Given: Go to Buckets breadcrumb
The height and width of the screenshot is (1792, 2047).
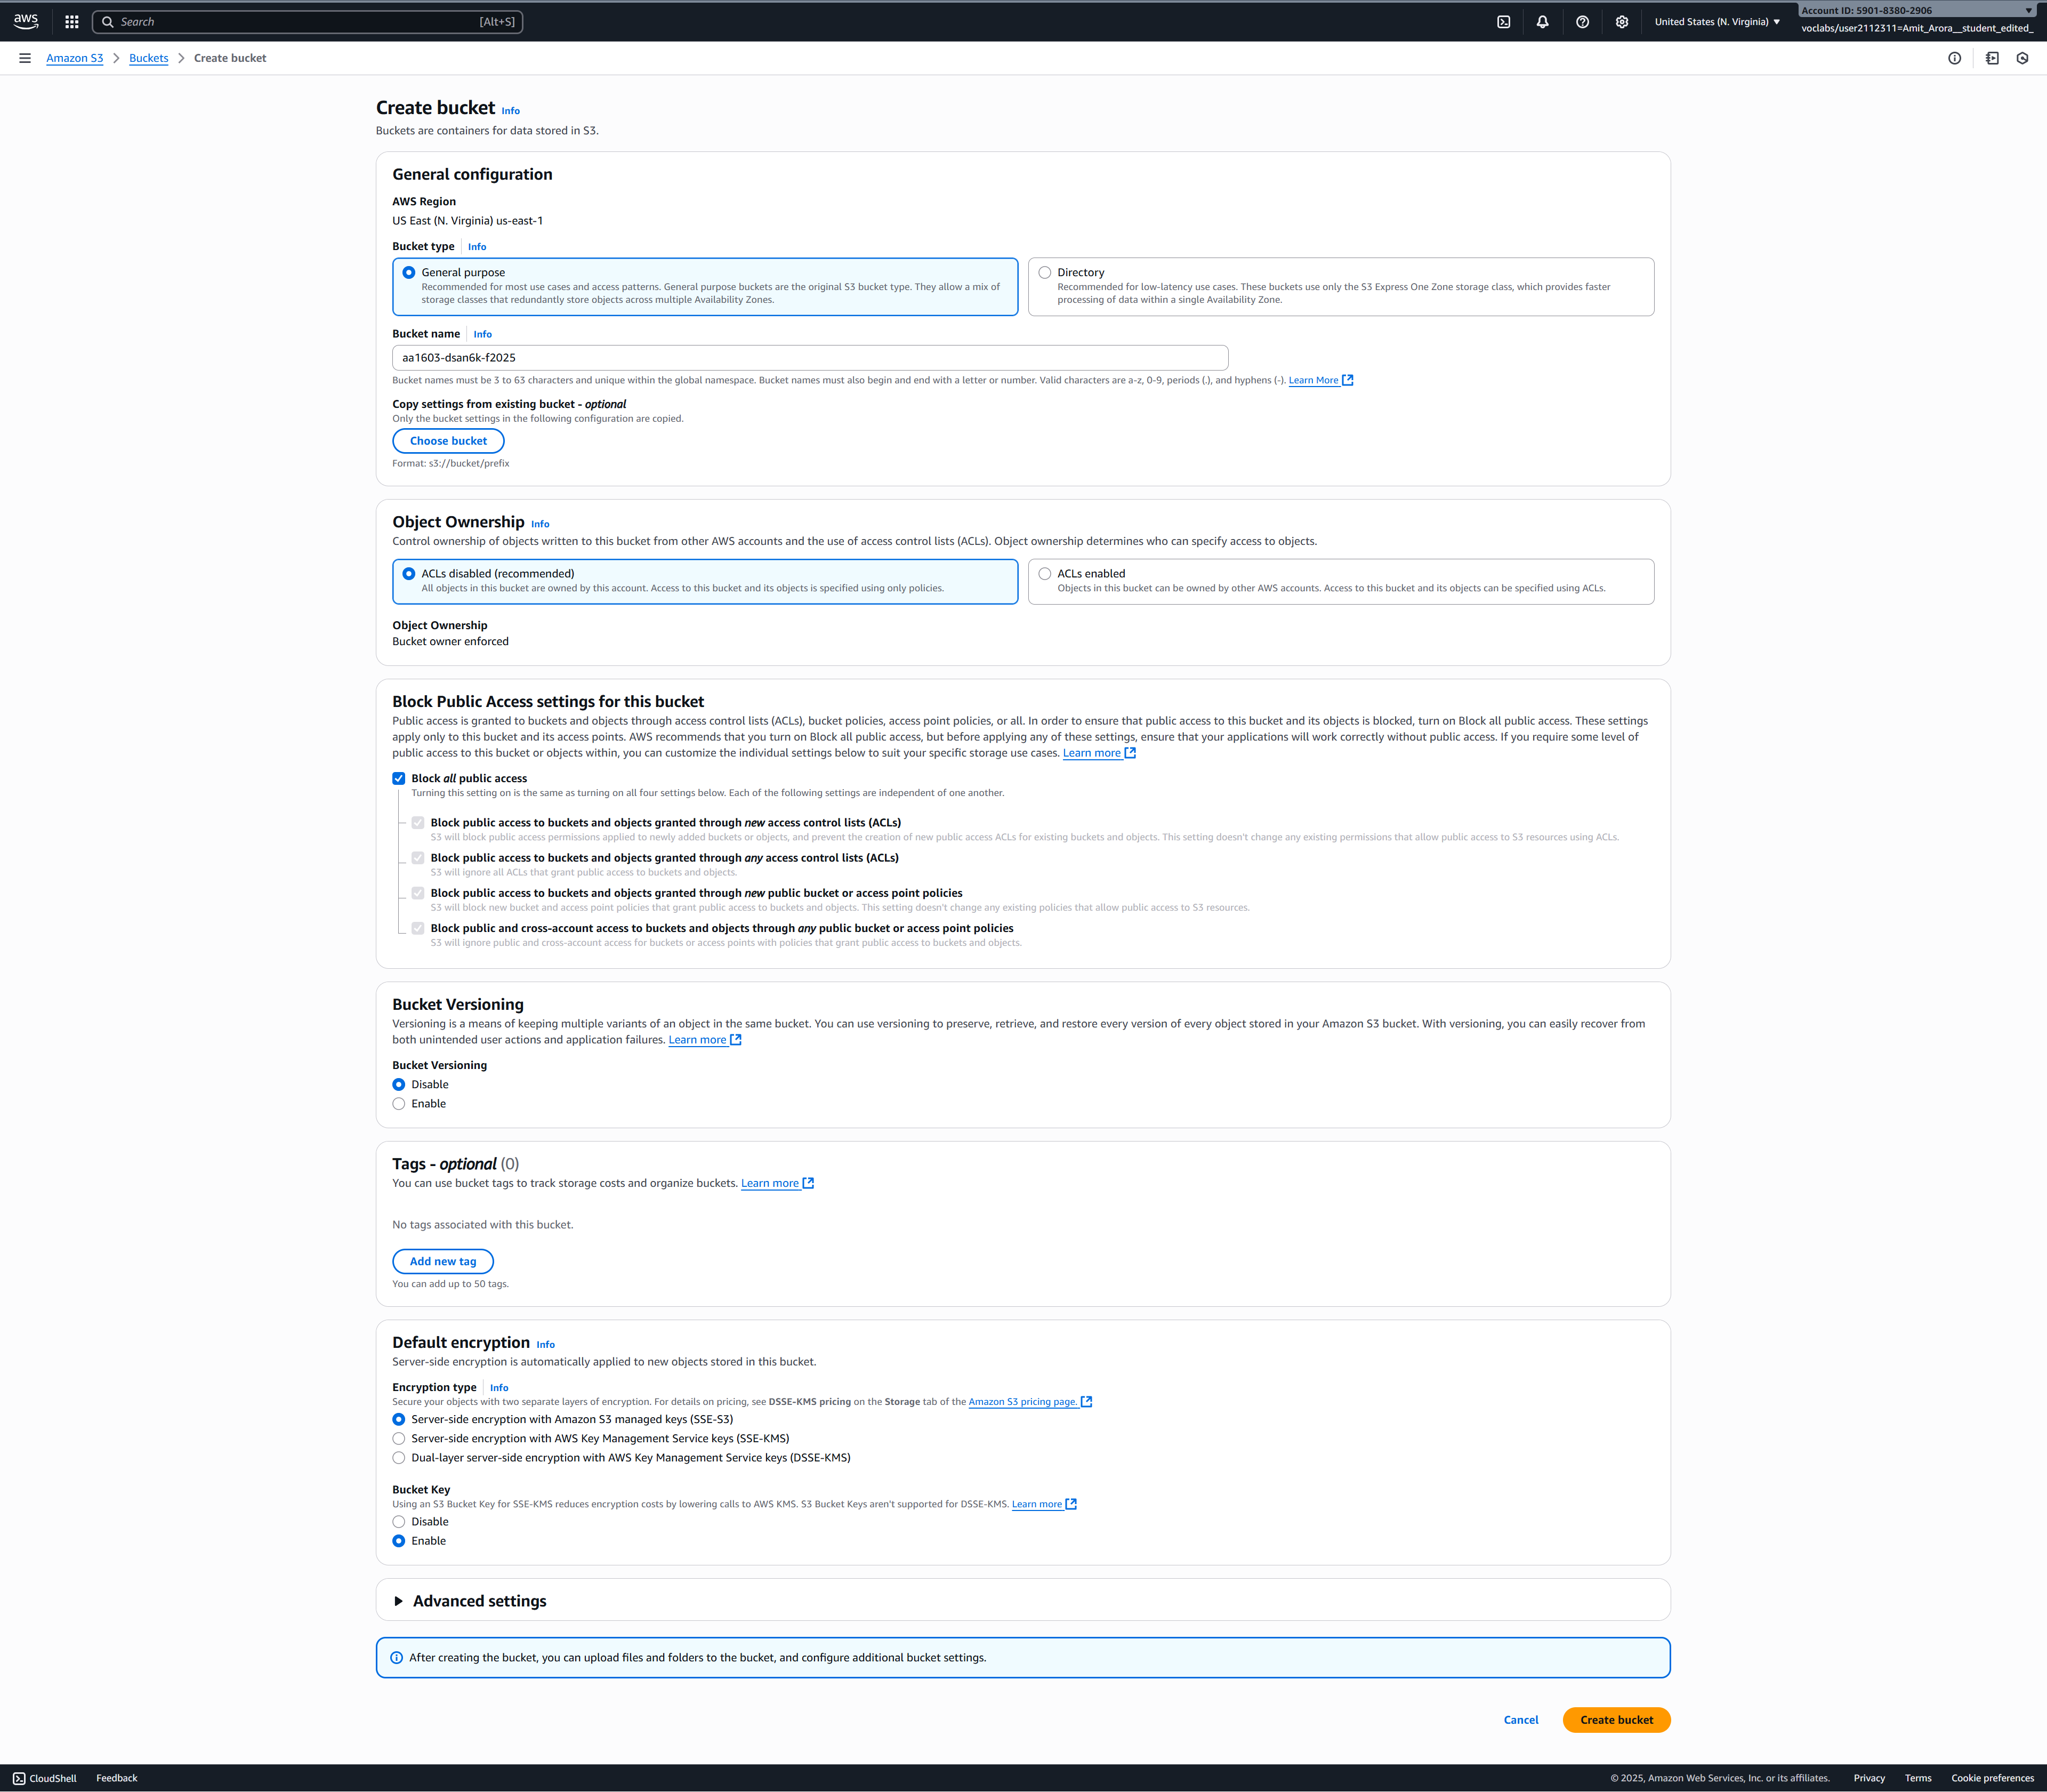Looking at the screenshot, I should [x=148, y=58].
